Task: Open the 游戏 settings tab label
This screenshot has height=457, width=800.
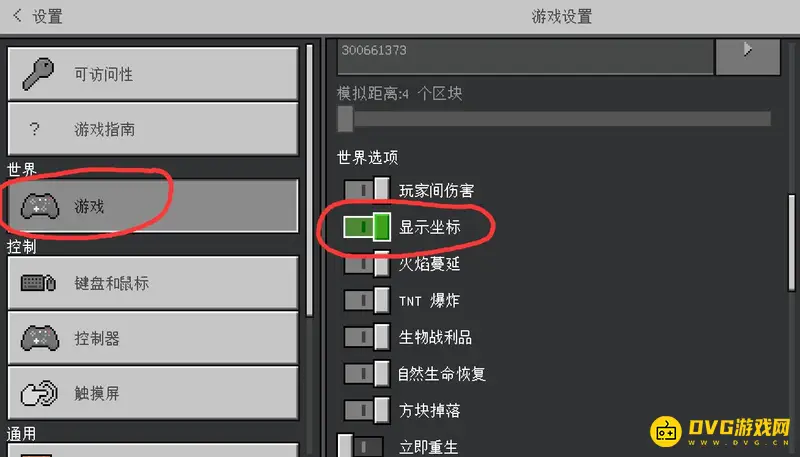Action: tap(89, 206)
